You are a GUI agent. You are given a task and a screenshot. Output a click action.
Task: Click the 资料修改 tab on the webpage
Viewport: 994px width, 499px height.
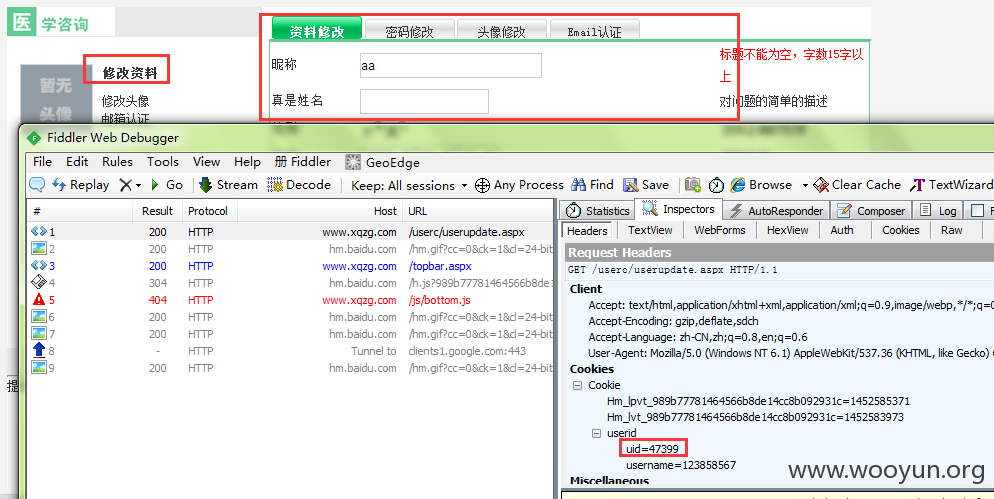tap(317, 30)
